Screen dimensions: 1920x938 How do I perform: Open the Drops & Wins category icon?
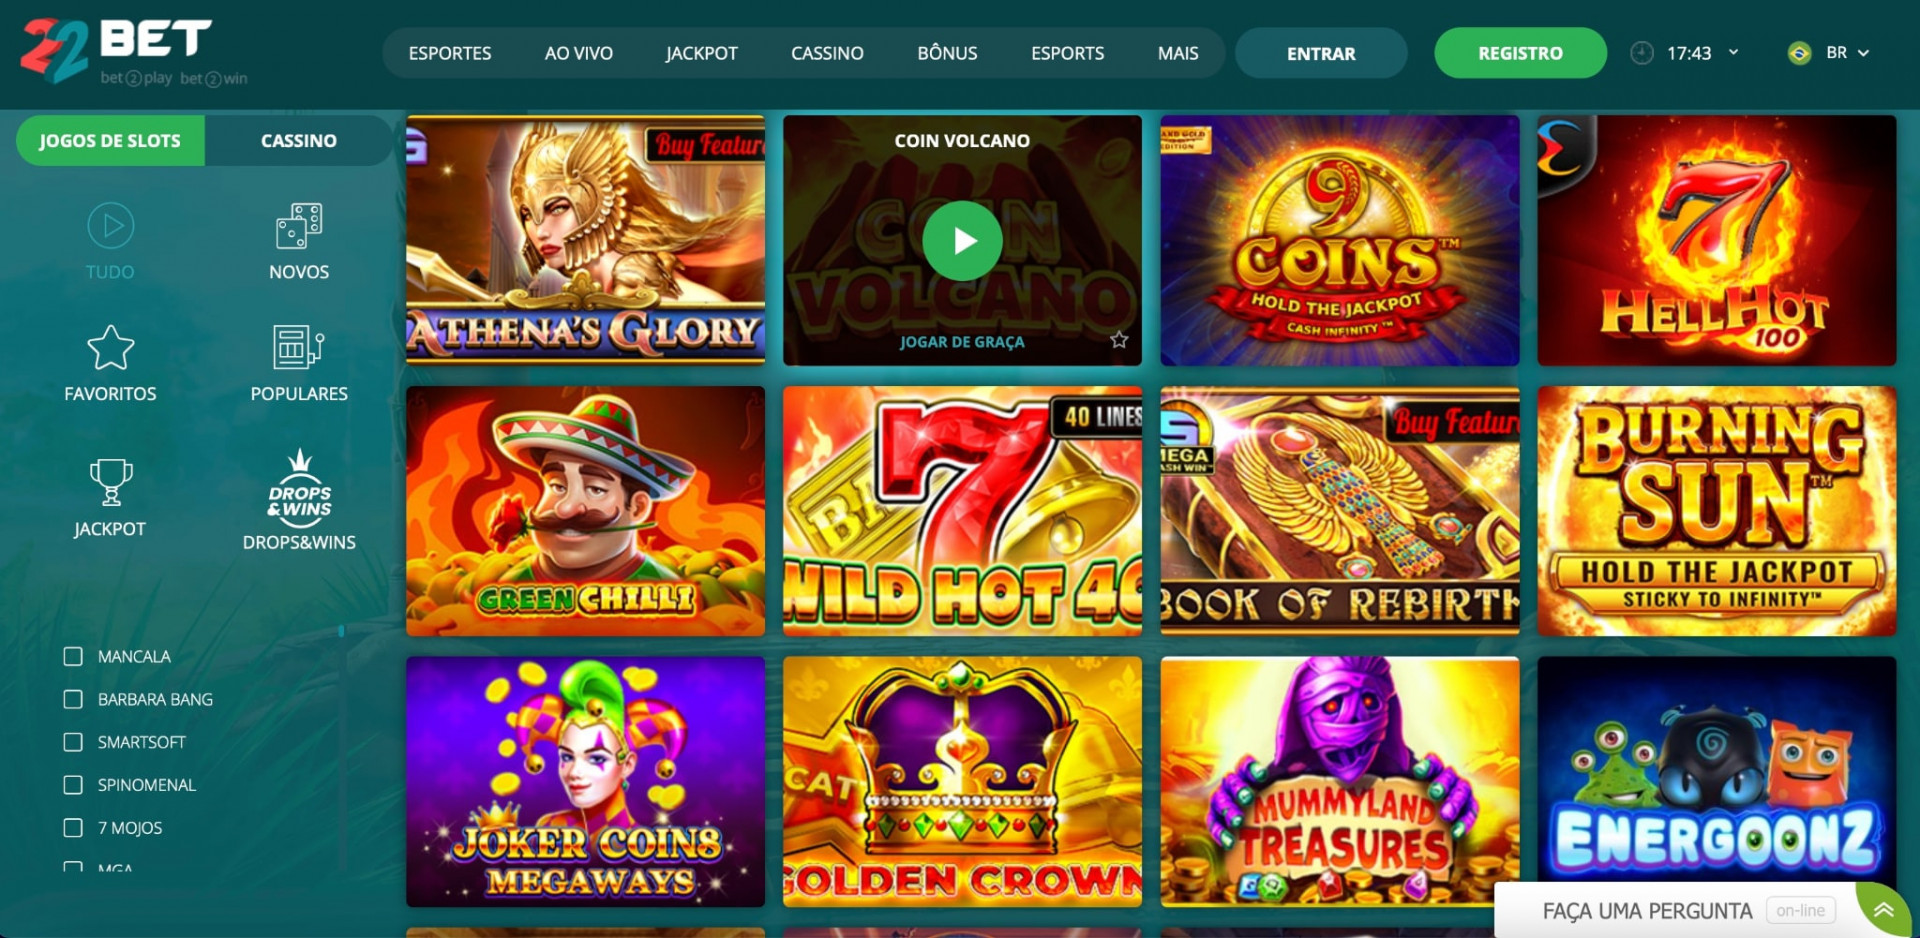pyautogui.click(x=299, y=485)
